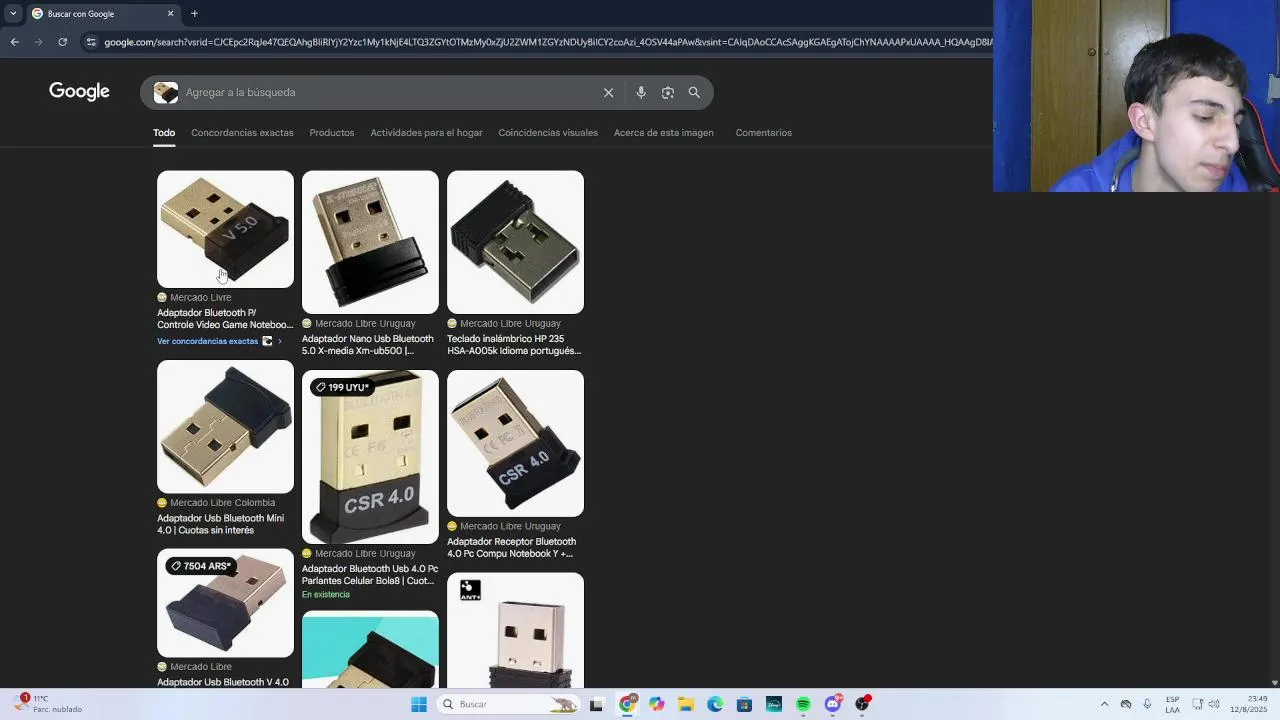Open the ANT+ USB dongle image
Viewport: 1280px width, 720px height.
[x=515, y=630]
